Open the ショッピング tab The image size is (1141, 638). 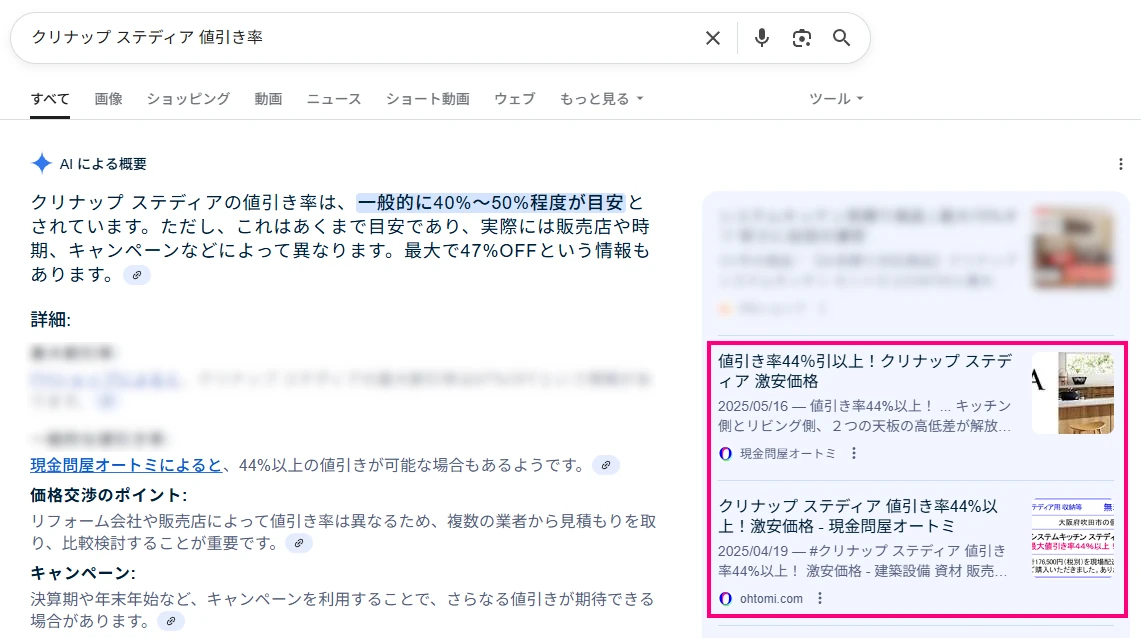(188, 99)
